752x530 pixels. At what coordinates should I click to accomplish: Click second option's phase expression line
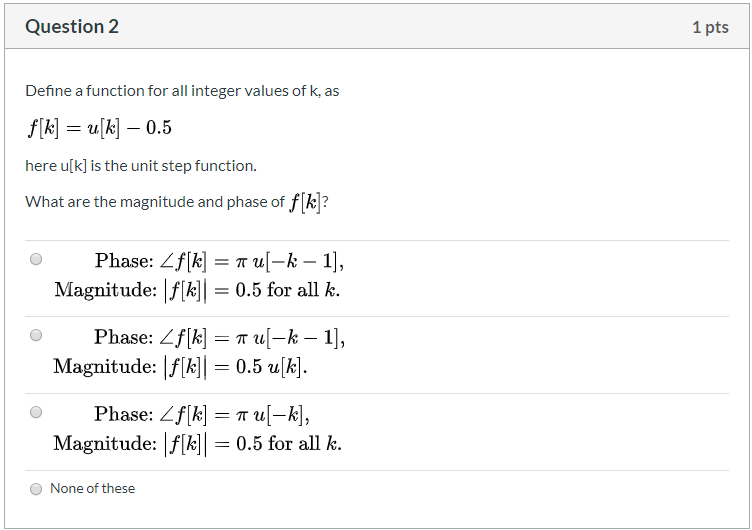[x=219, y=338]
